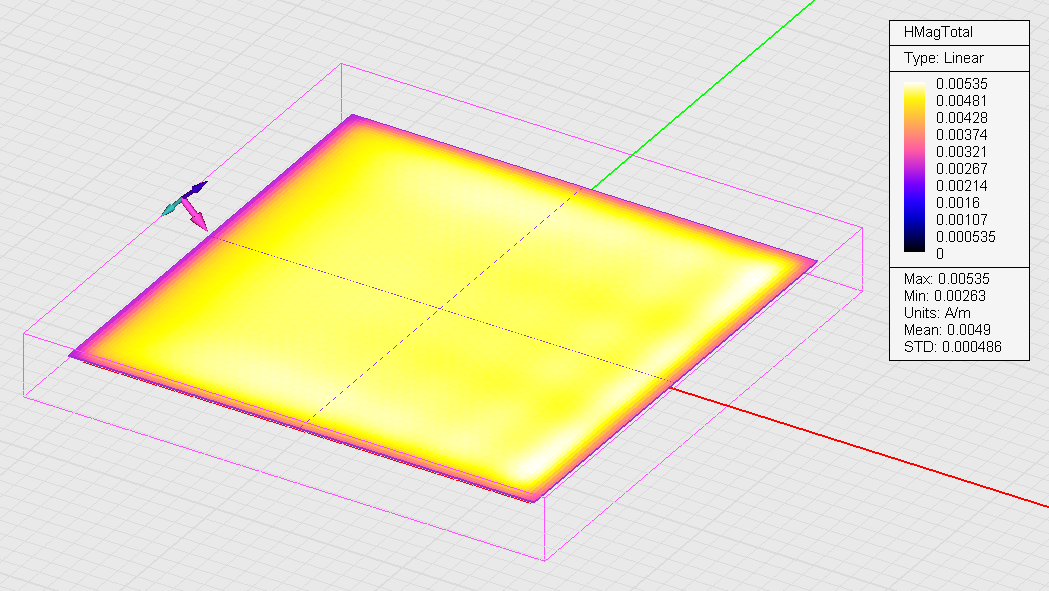Select the Units: A/m line

pos(937,313)
